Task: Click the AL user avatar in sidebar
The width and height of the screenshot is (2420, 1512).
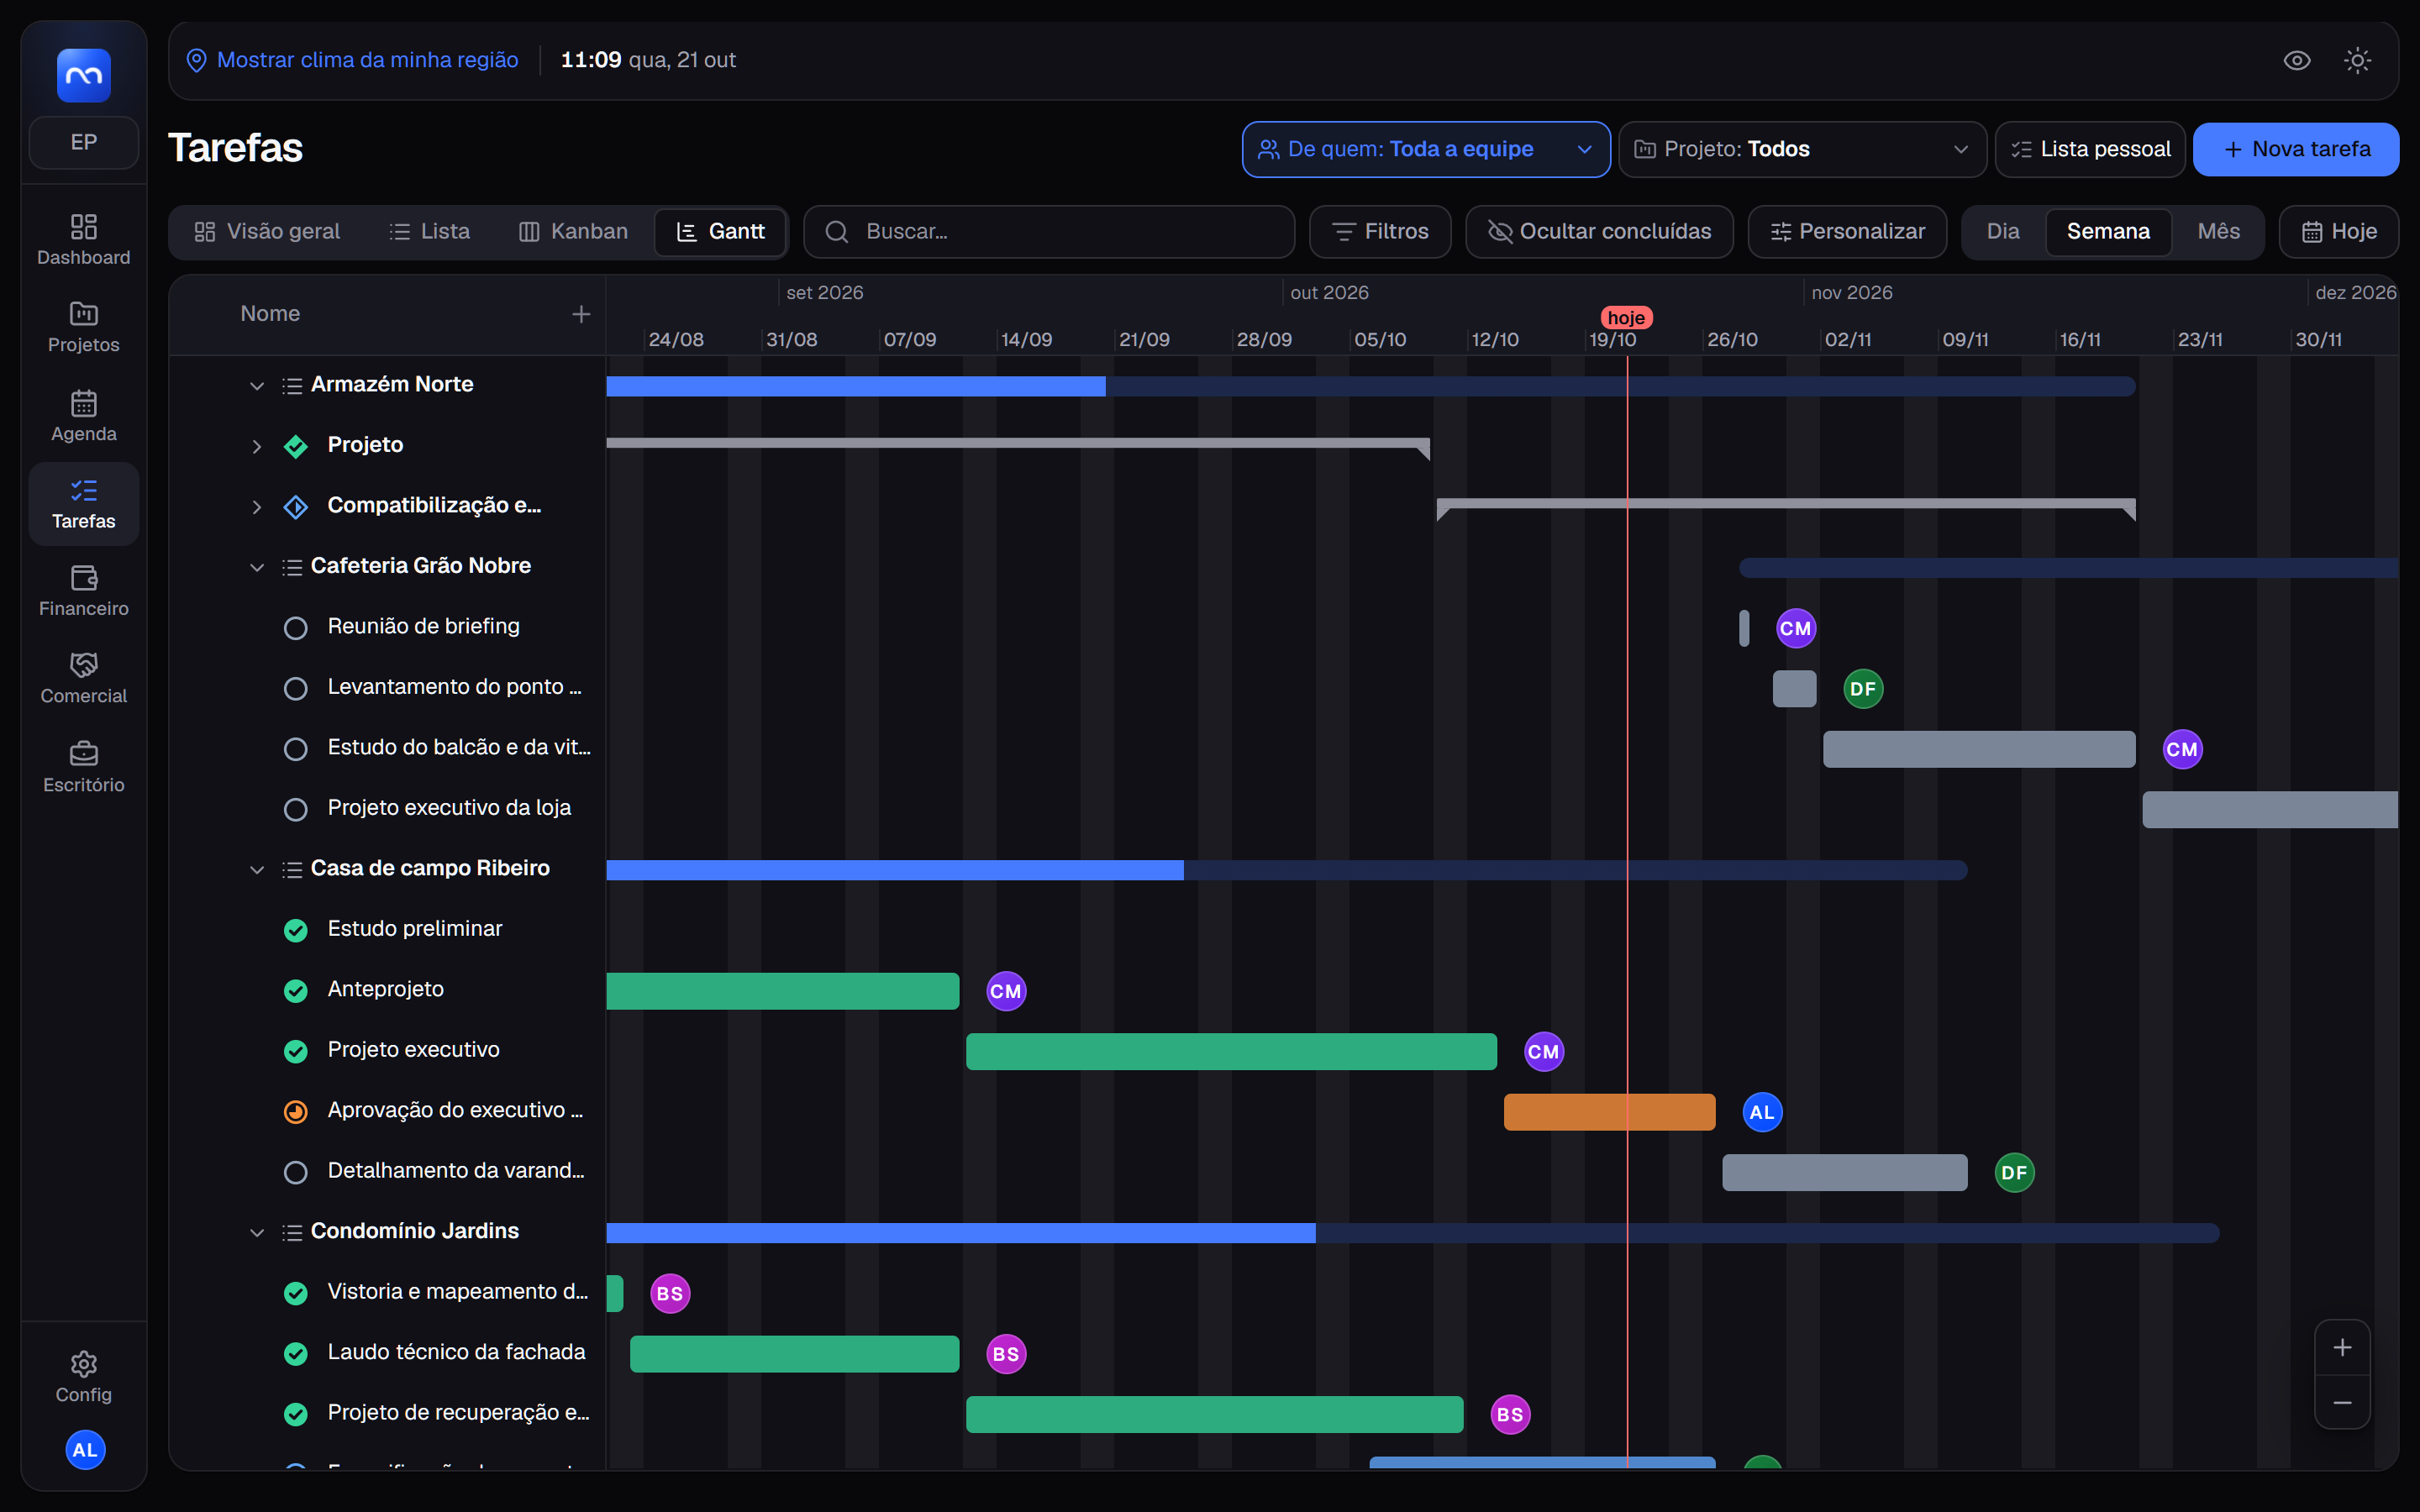Action: point(85,1449)
